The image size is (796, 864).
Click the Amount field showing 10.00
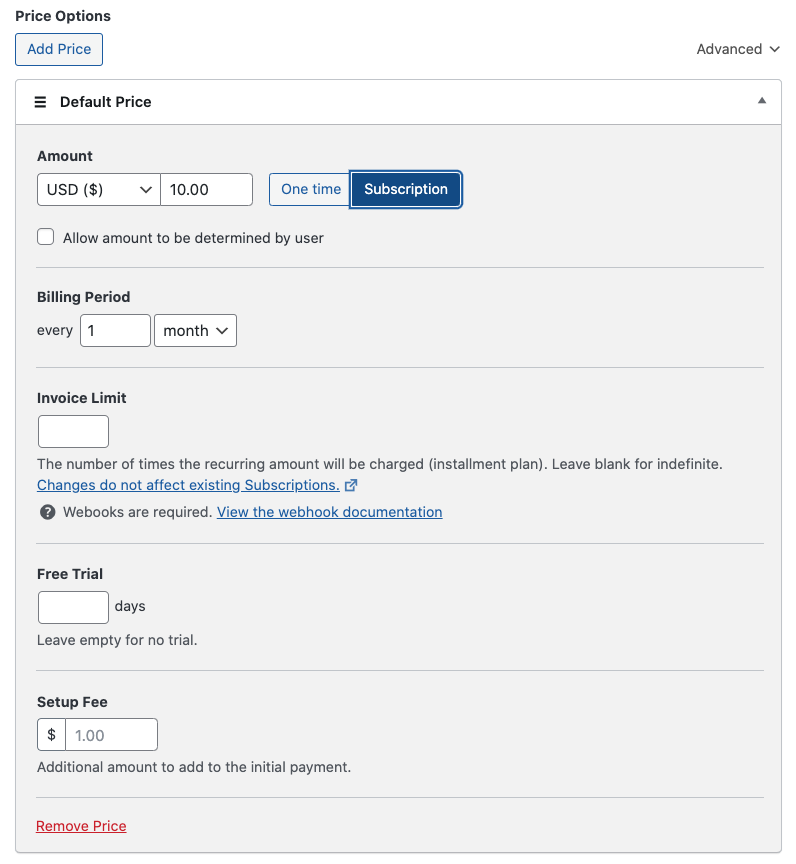(x=206, y=189)
